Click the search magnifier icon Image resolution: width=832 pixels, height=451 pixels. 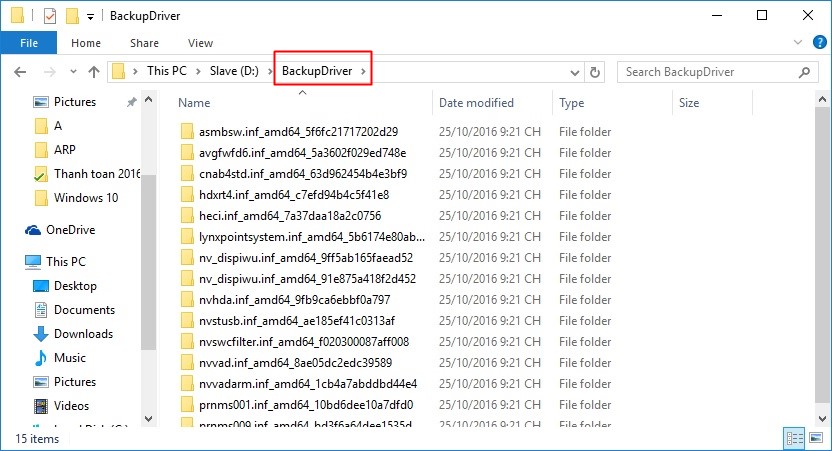[804, 72]
